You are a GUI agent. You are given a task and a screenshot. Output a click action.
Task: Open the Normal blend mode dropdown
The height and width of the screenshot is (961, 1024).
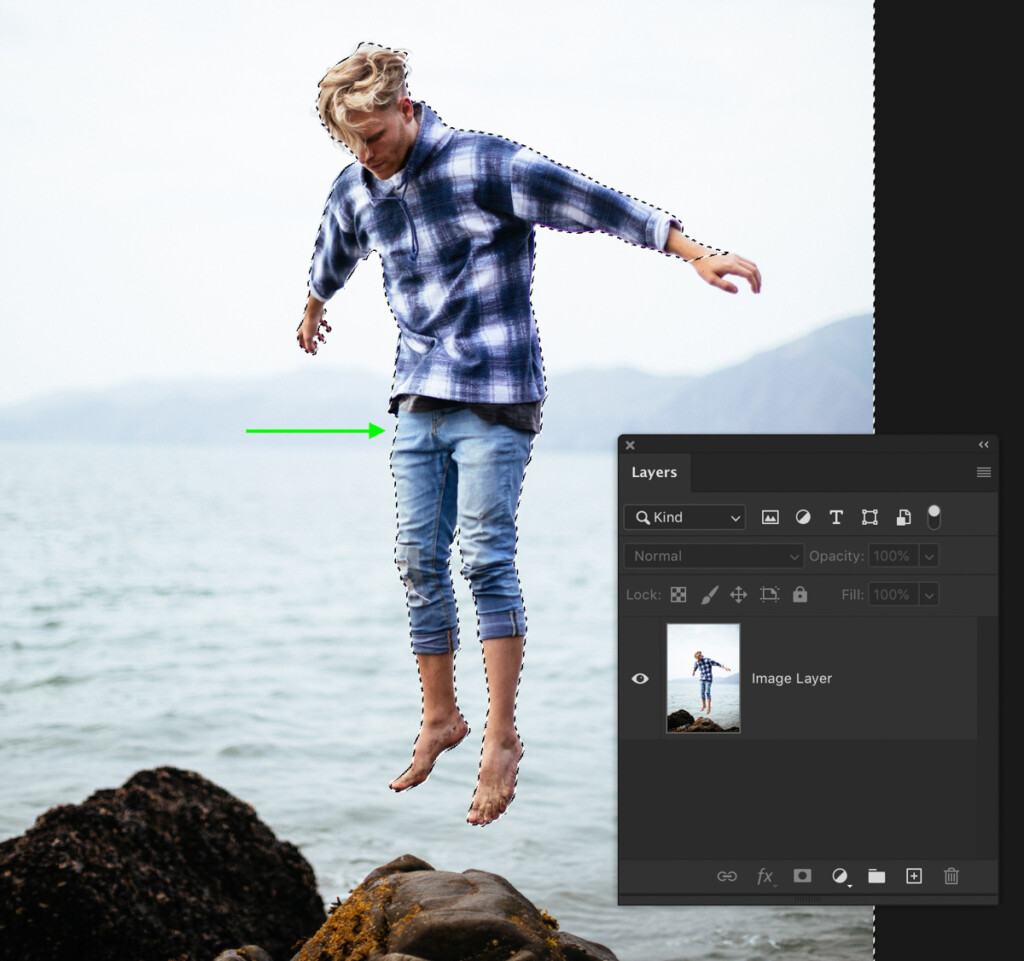714,556
